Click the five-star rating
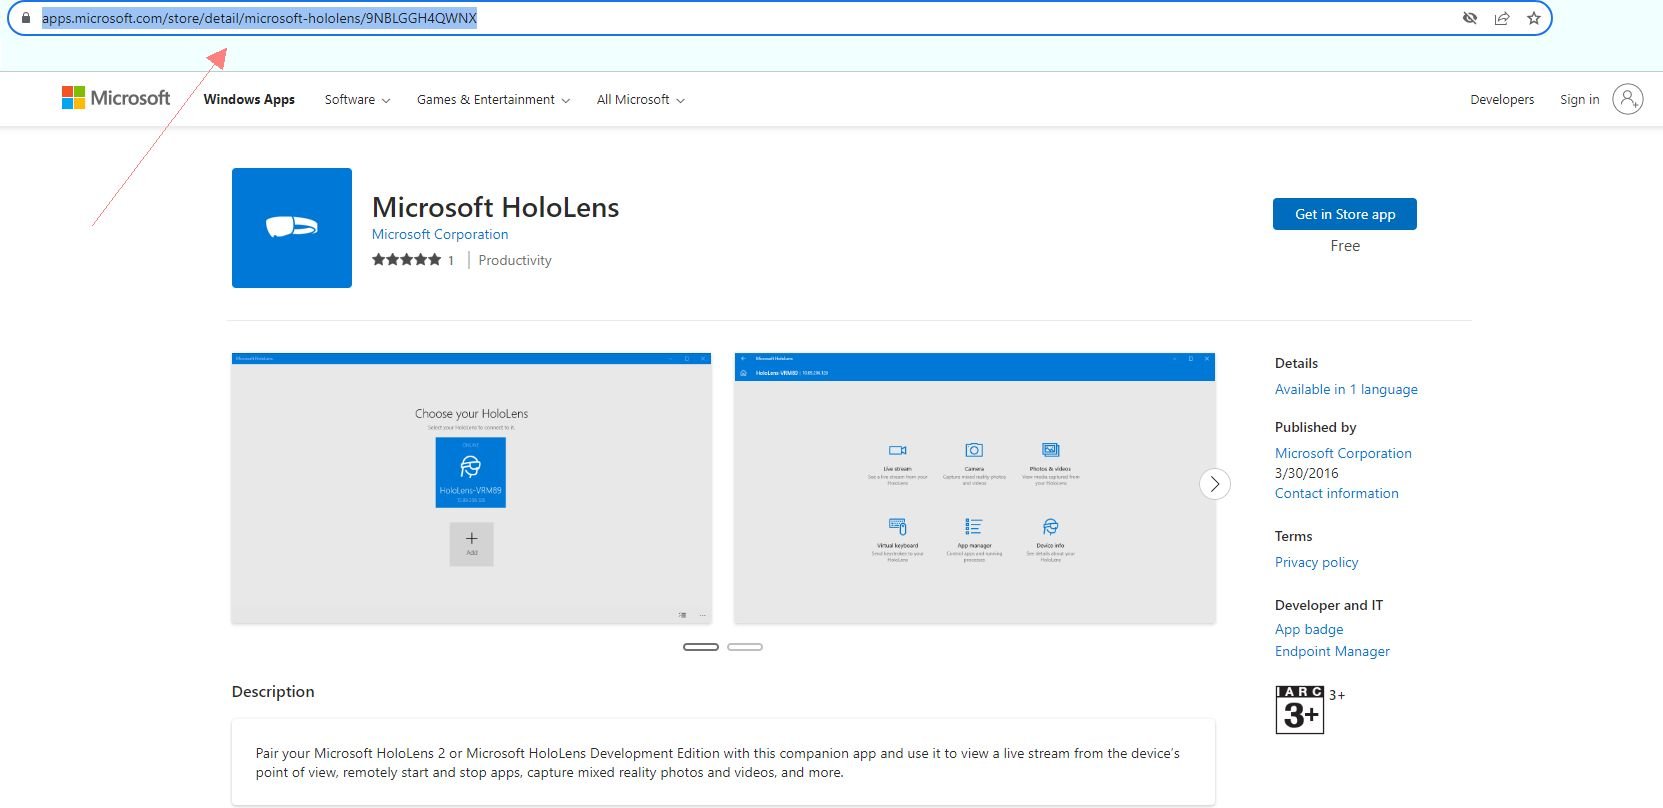 click(406, 260)
